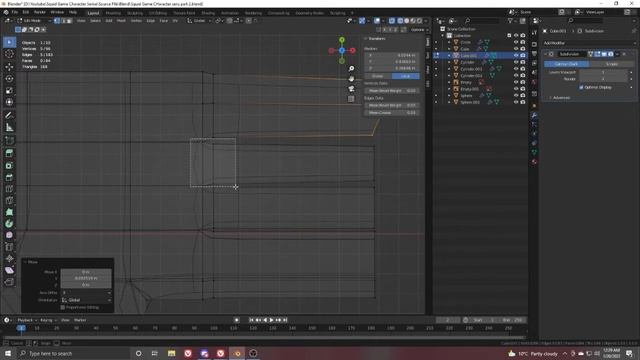The image size is (640, 360).
Task: Click the Levels Viewport value field
Action: pos(603,72)
